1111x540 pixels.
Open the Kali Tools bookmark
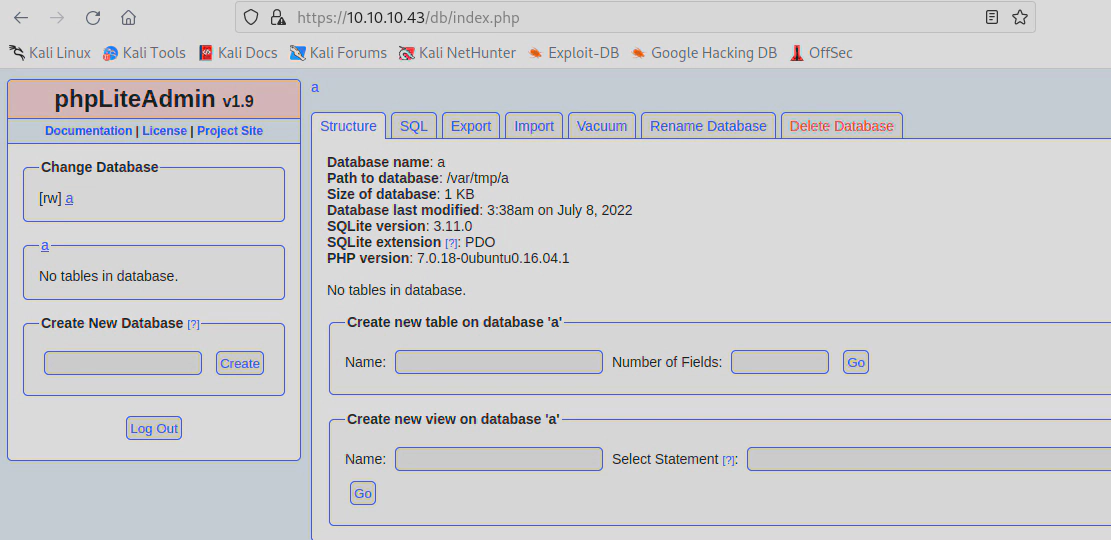tap(144, 53)
